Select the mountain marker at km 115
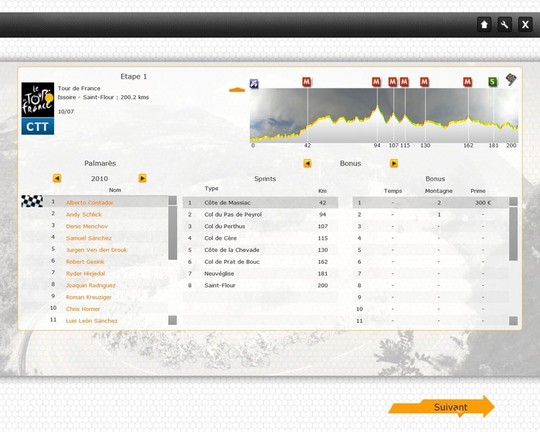 click(404, 82)
